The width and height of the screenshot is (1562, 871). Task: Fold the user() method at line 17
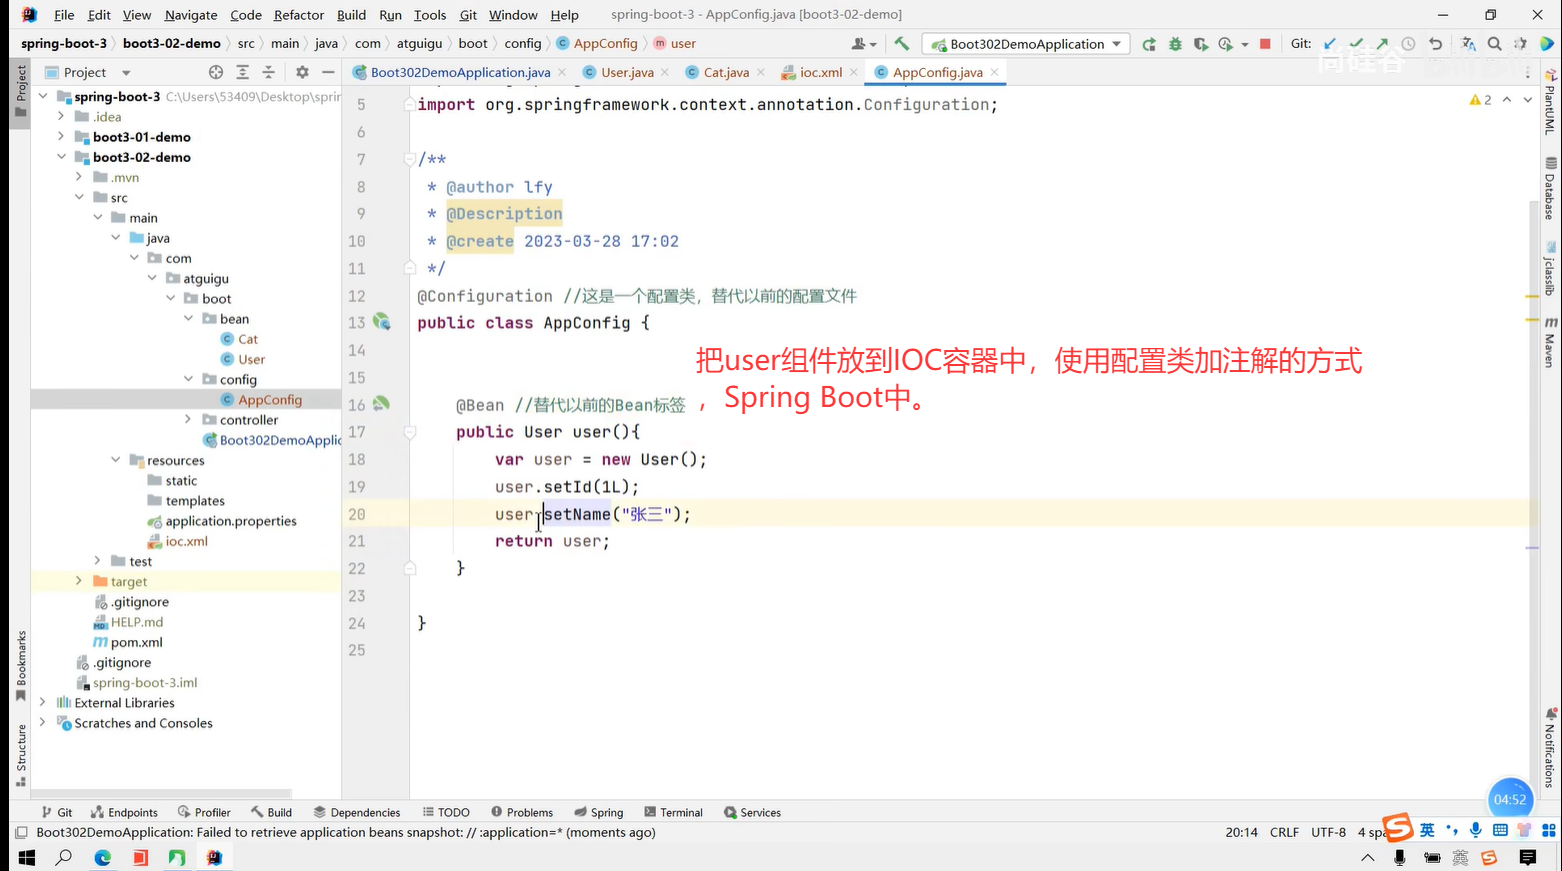410,432
